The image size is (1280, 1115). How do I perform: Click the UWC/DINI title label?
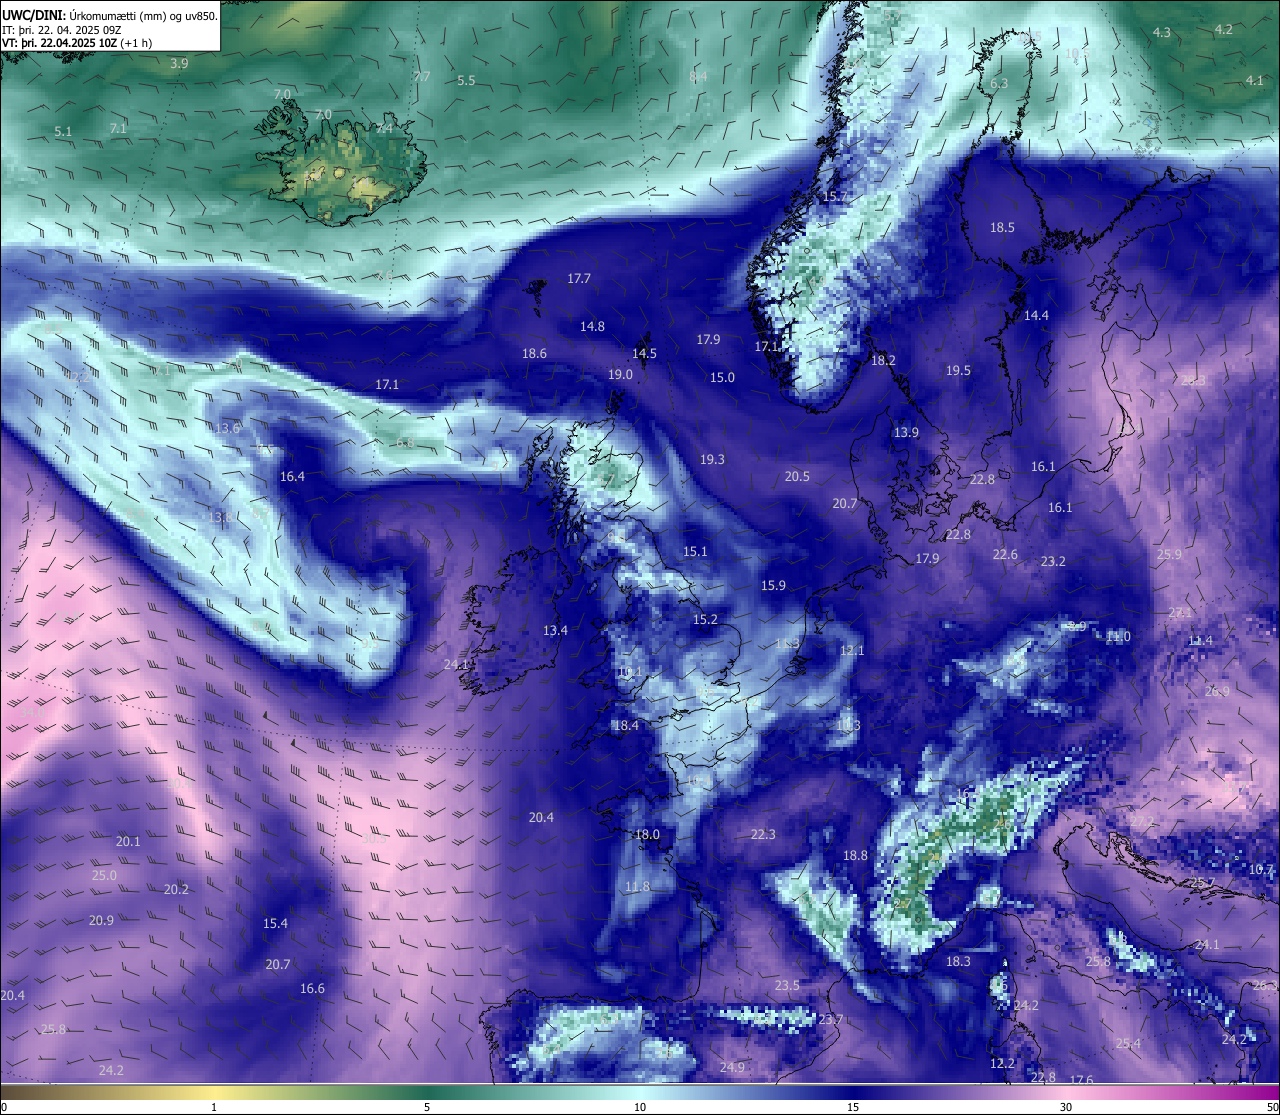34,15
